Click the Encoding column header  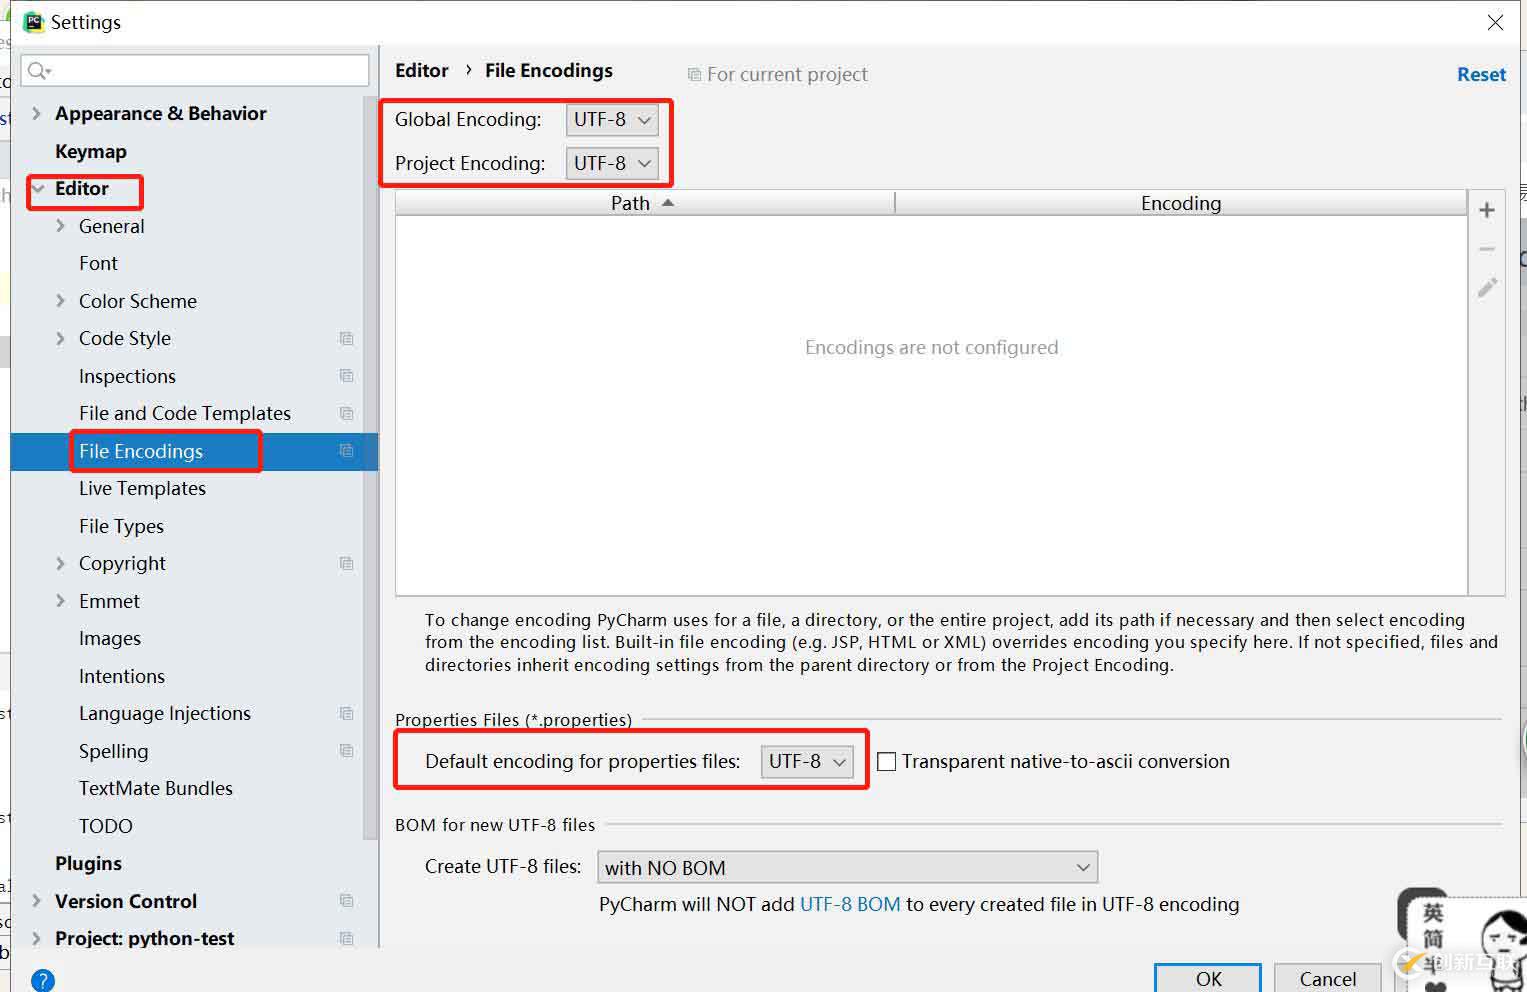(x=1181, y=203)
